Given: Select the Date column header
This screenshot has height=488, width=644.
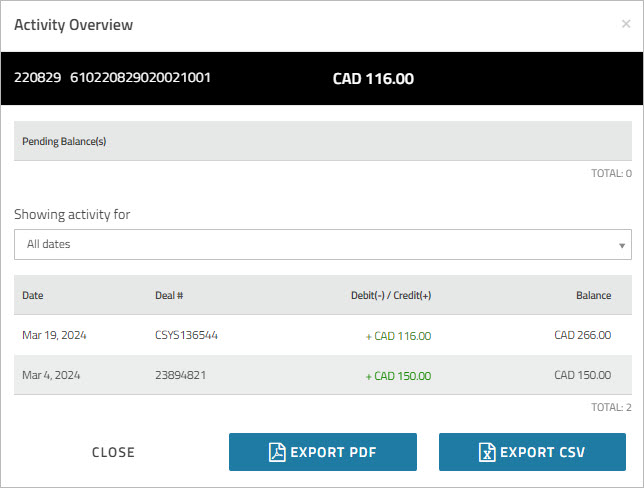Looking at the screenshot, I should click(33, 295).
